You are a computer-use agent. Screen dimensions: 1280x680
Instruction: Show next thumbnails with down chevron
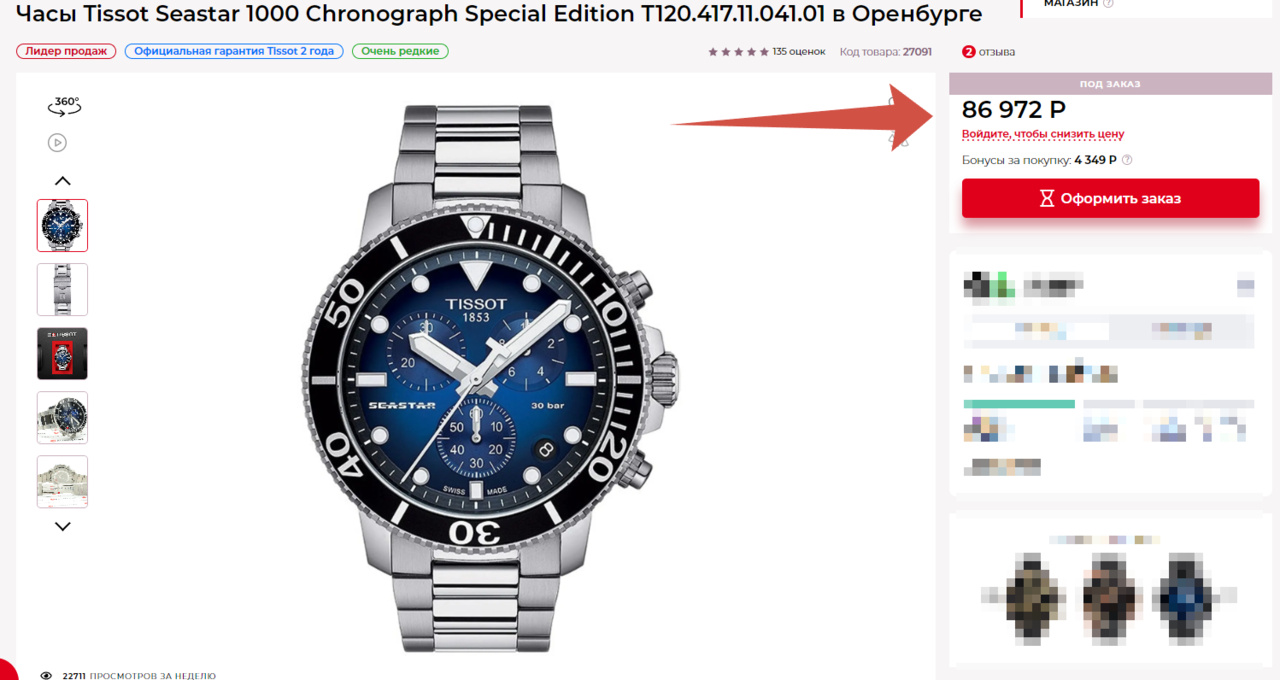62,526
